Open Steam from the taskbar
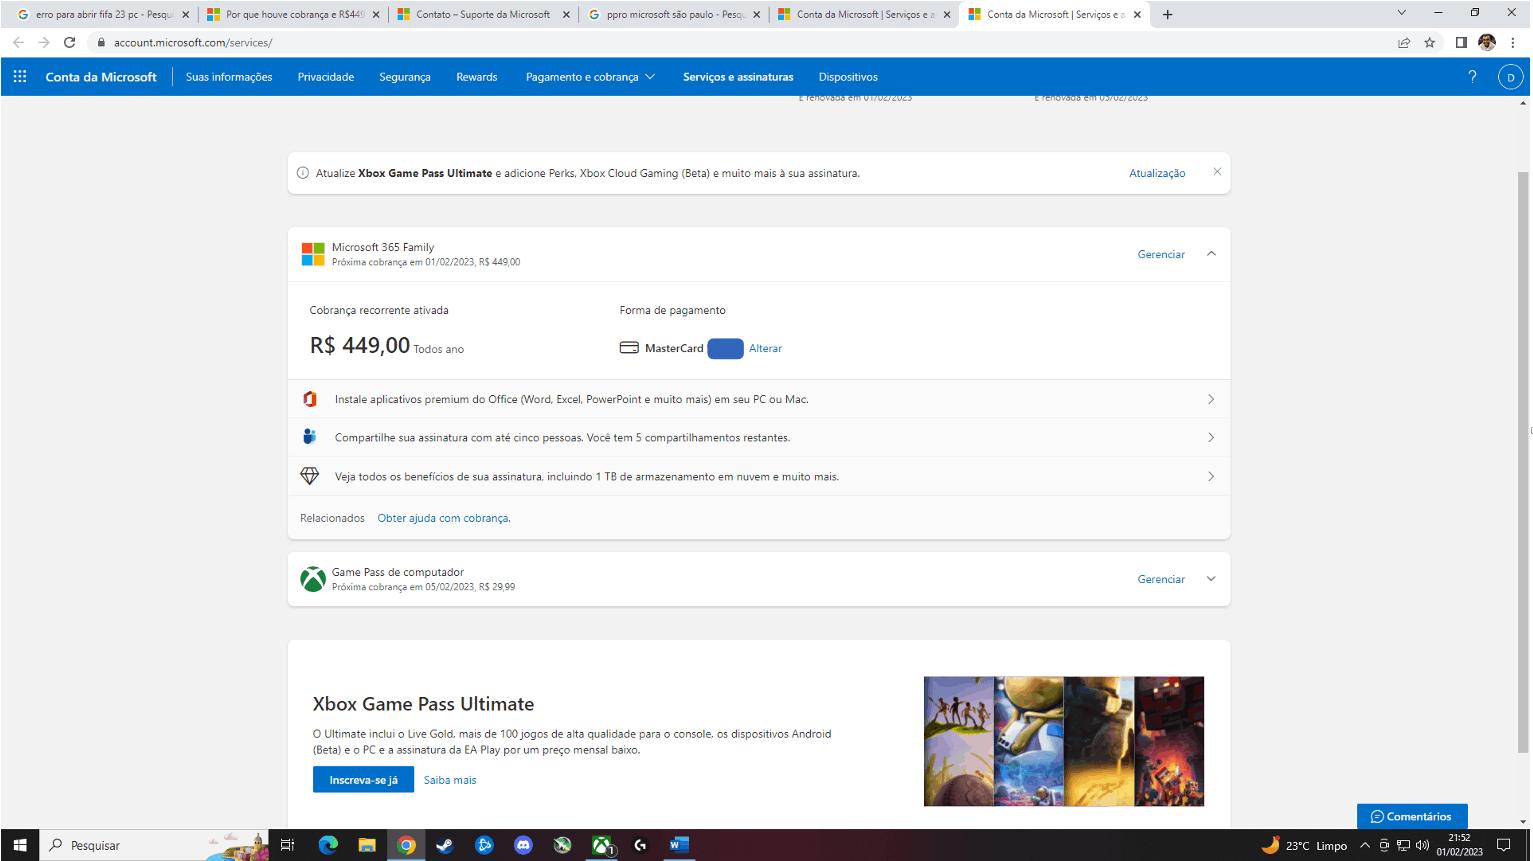 [x=445, y=845]
